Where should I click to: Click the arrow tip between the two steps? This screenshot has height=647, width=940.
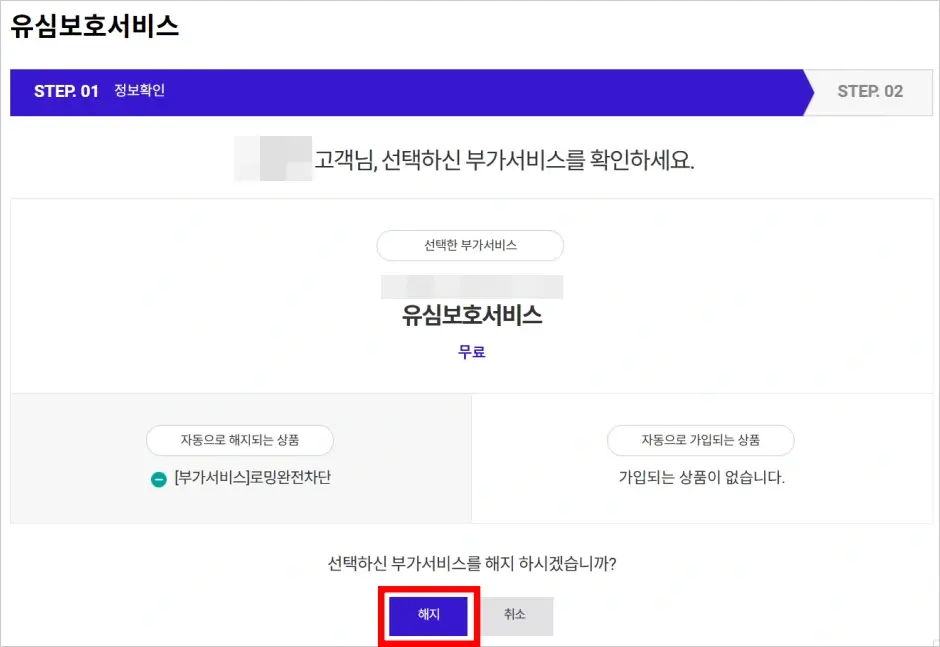808,92
